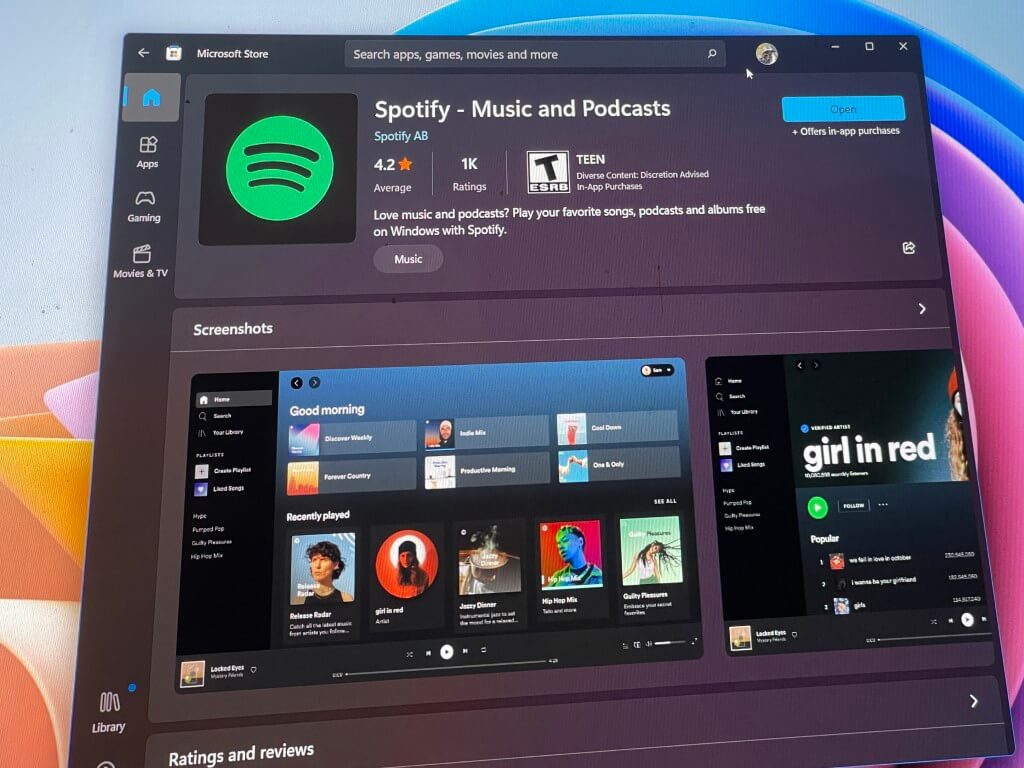
Task: Click the Spotify - Music and Podcasts title
Action: click(522, 109)
